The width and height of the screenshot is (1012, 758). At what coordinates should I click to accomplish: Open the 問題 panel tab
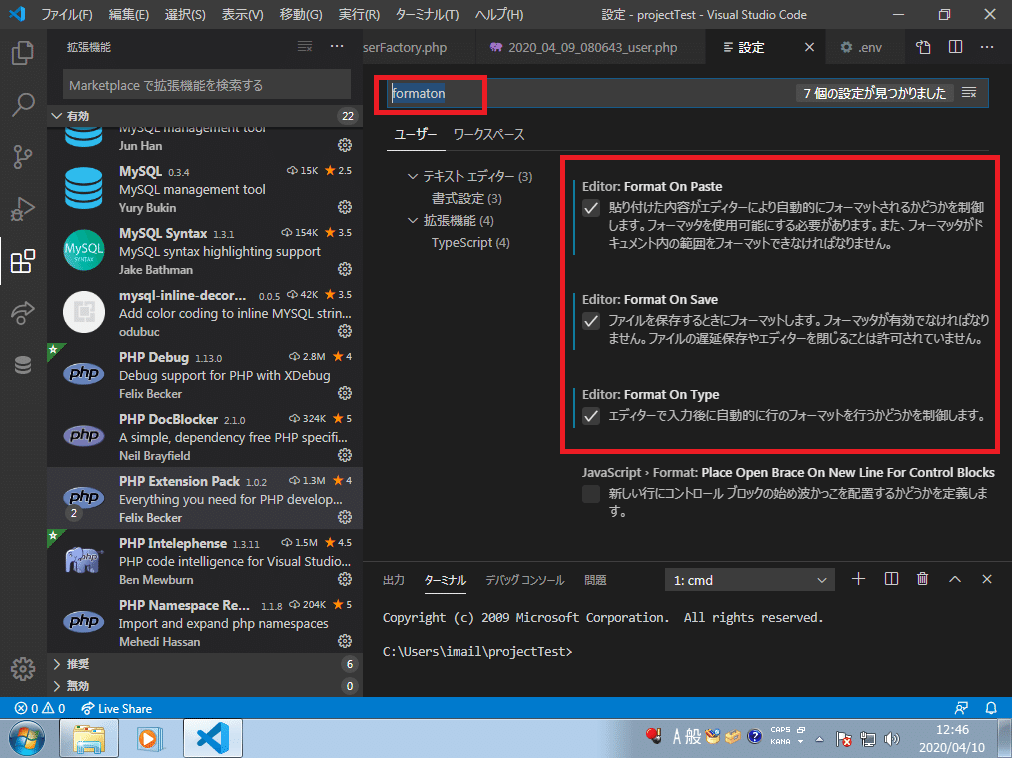coord(595,580)
